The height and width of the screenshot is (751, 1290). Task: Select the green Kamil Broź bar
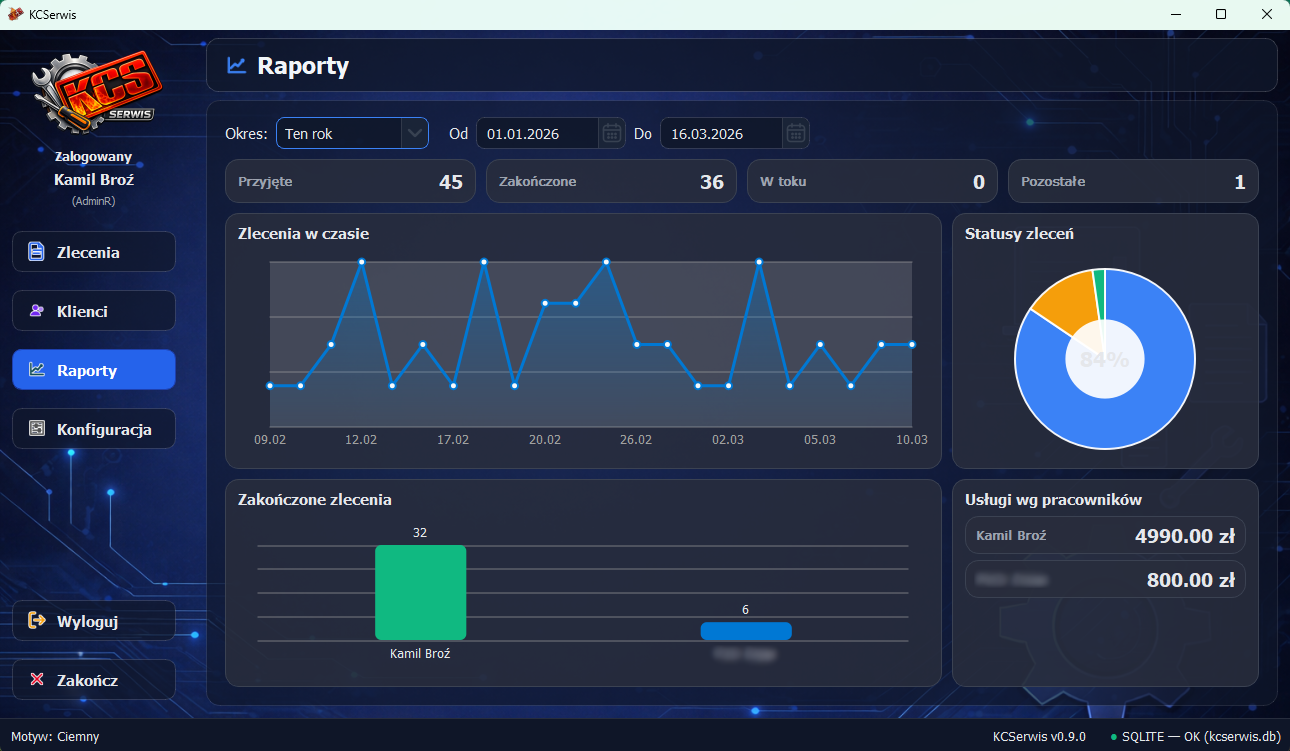(420, 592)
